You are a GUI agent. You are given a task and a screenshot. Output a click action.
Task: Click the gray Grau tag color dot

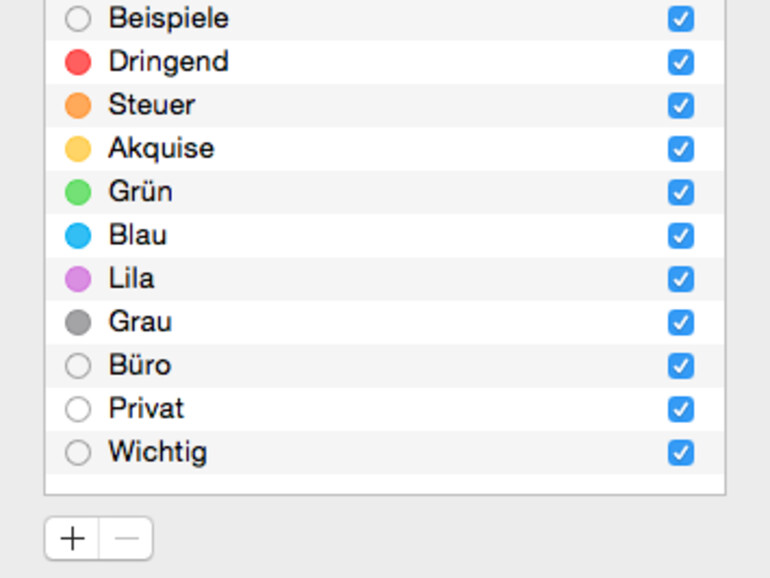pos(78,322)
